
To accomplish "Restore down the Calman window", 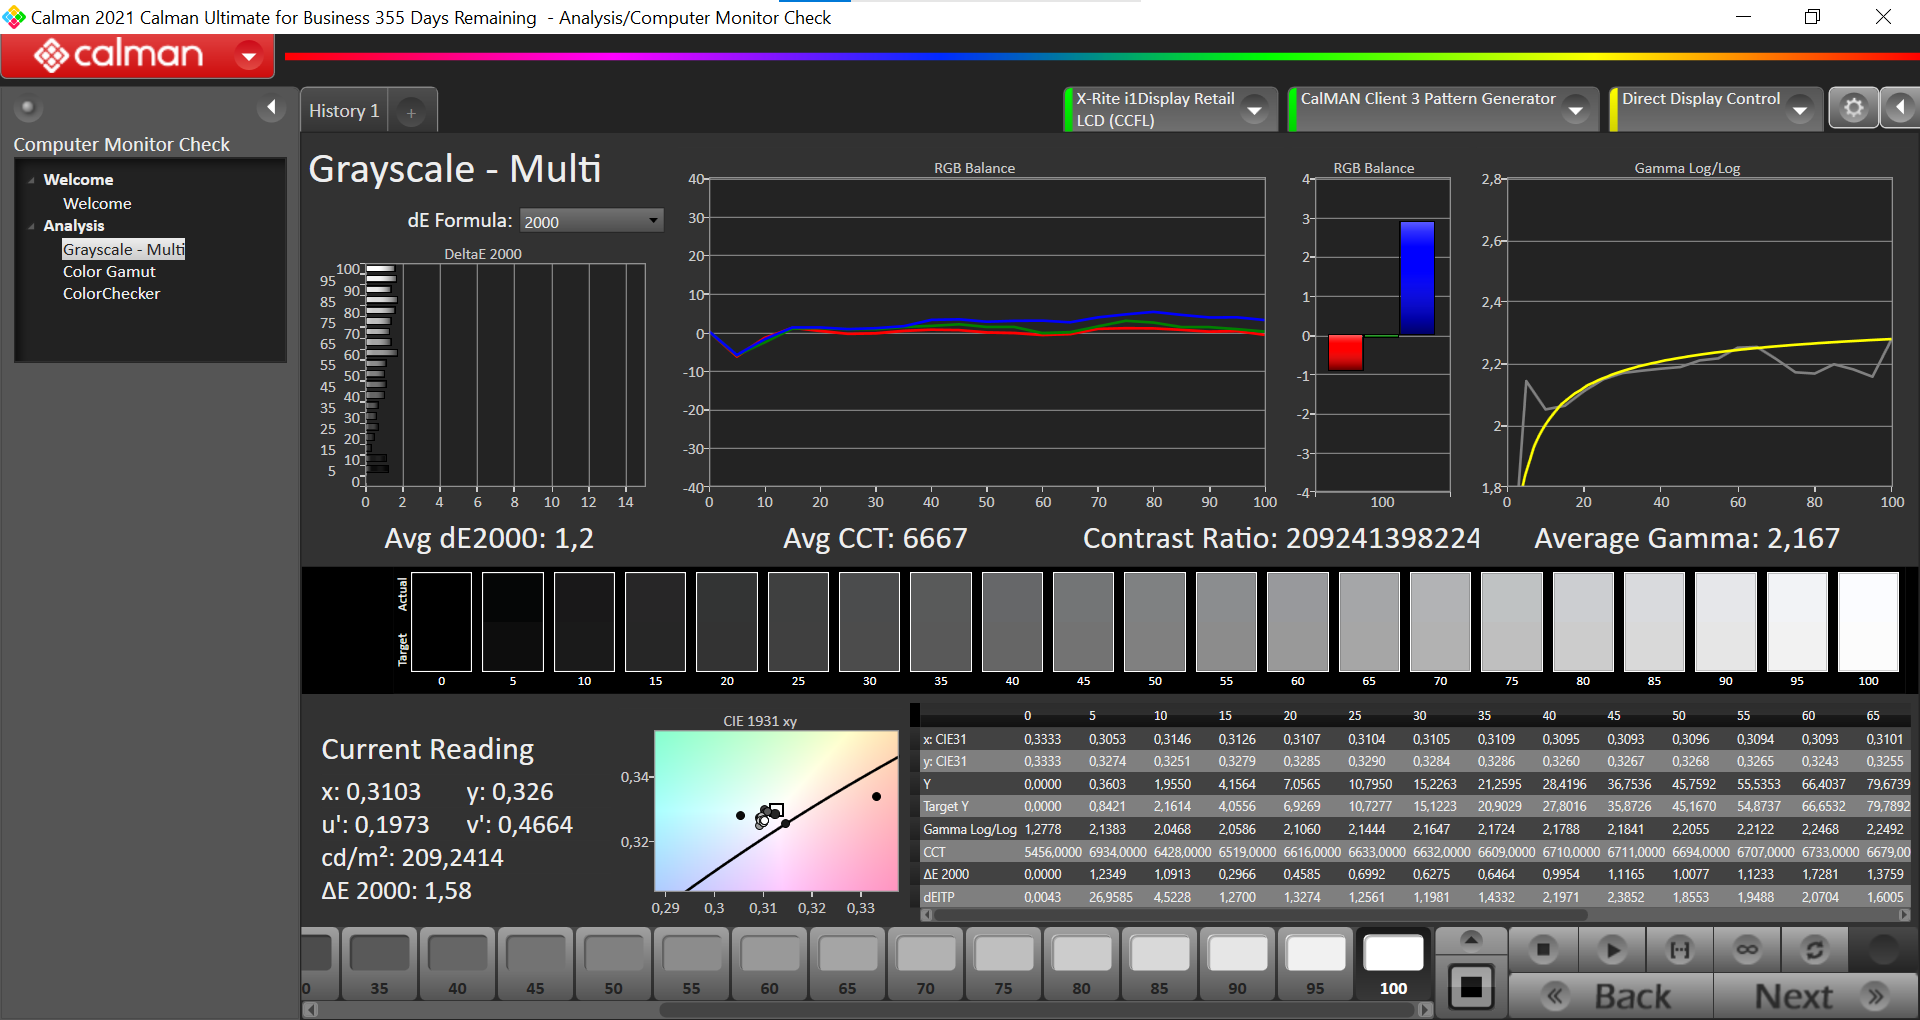I will [1812, 17].
